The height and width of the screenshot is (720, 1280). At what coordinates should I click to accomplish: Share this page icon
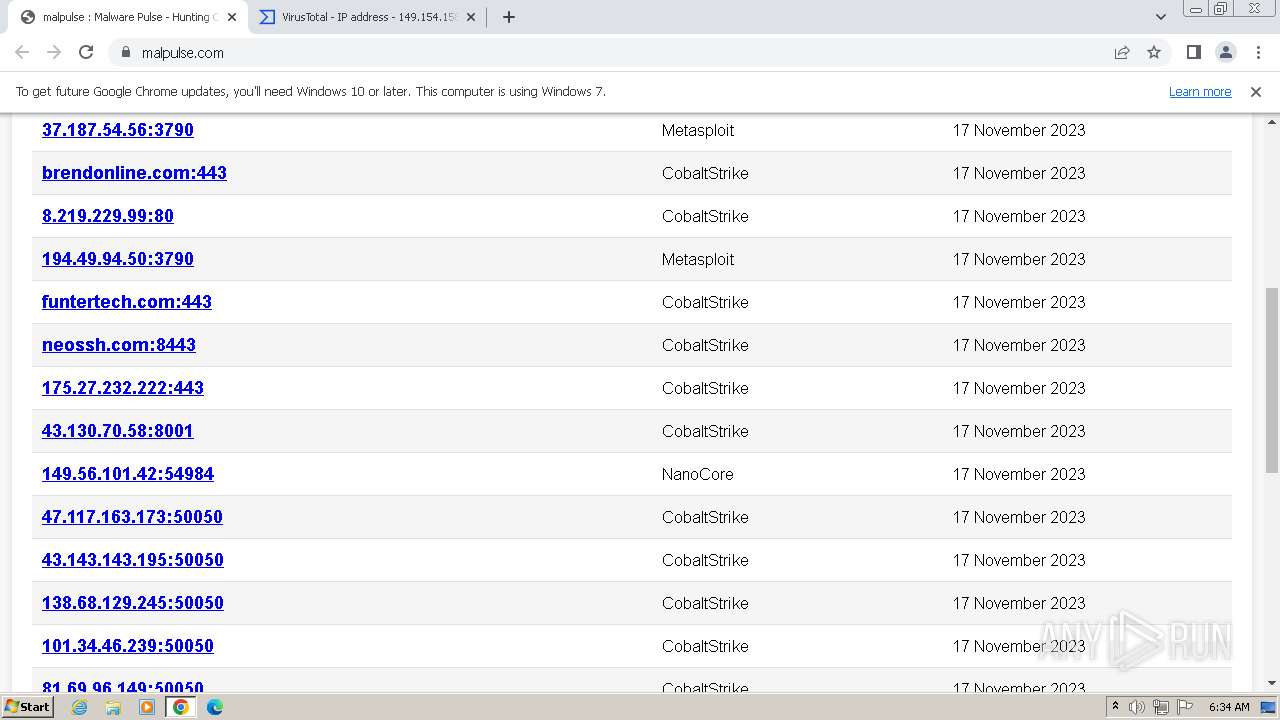click(1122, 52)
